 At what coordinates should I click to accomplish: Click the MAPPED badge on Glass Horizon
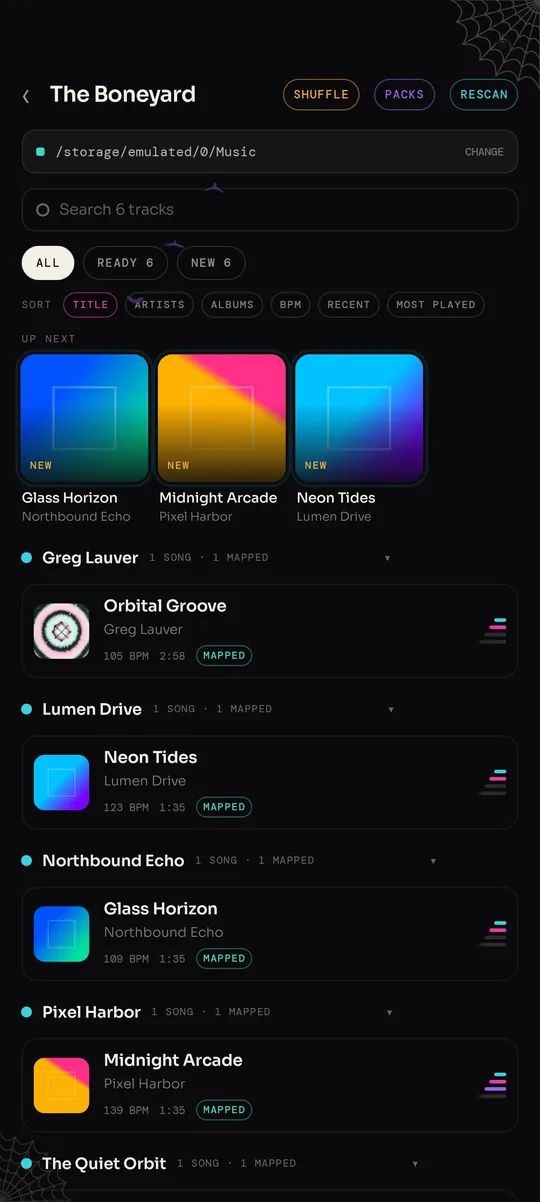point(224,958)
